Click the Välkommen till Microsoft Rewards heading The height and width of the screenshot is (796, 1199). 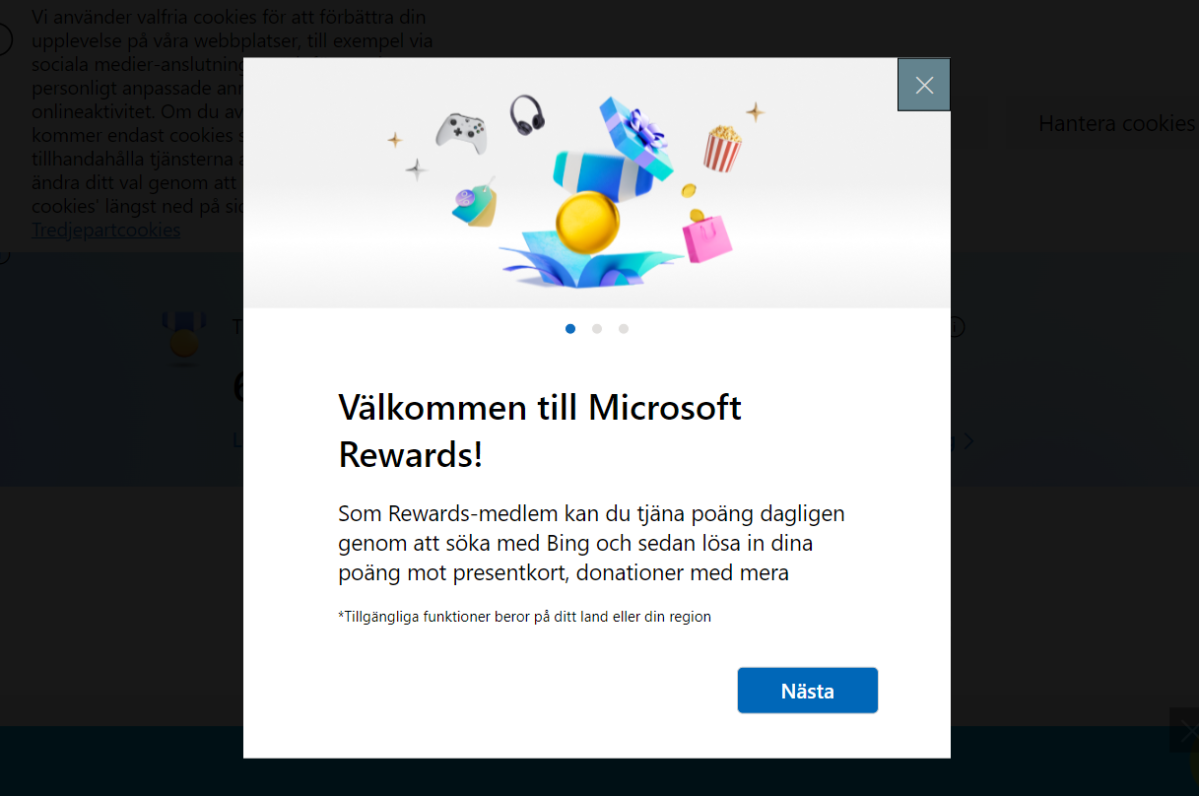(540, 430)
